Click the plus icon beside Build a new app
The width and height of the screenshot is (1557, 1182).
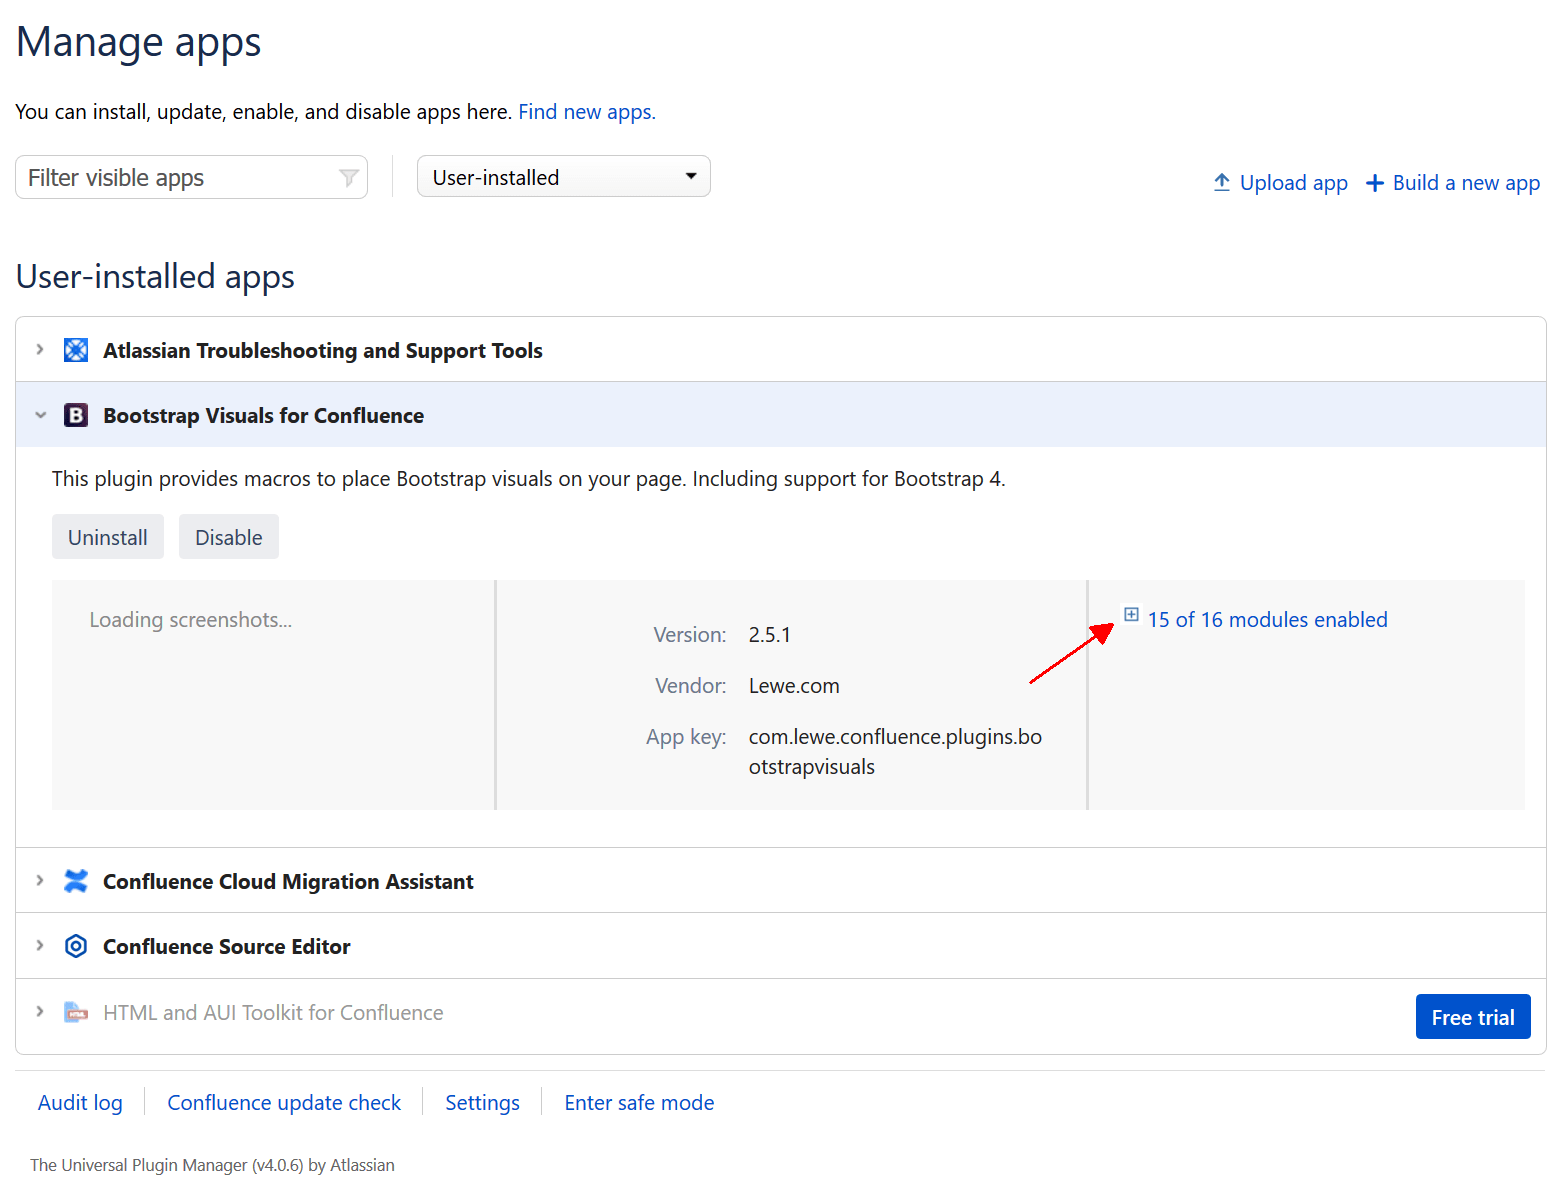(1375, 183)
